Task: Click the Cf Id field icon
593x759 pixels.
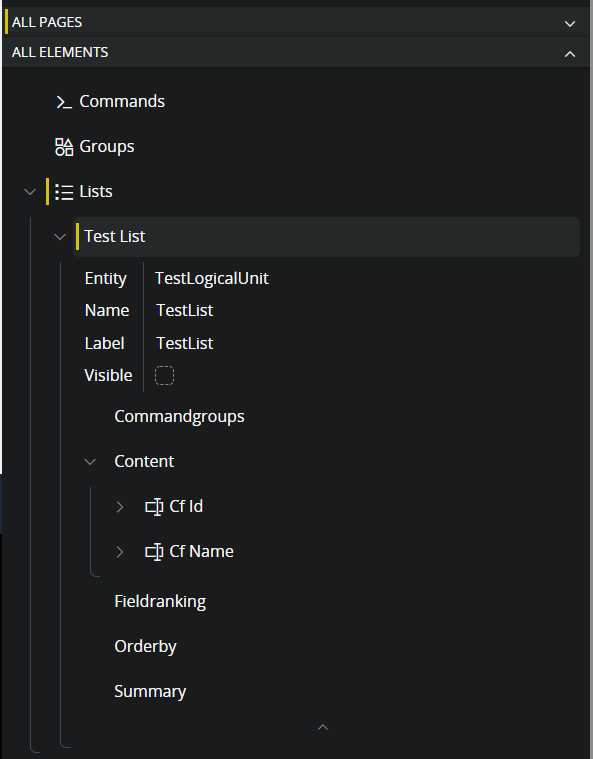Action: (154, 507)
